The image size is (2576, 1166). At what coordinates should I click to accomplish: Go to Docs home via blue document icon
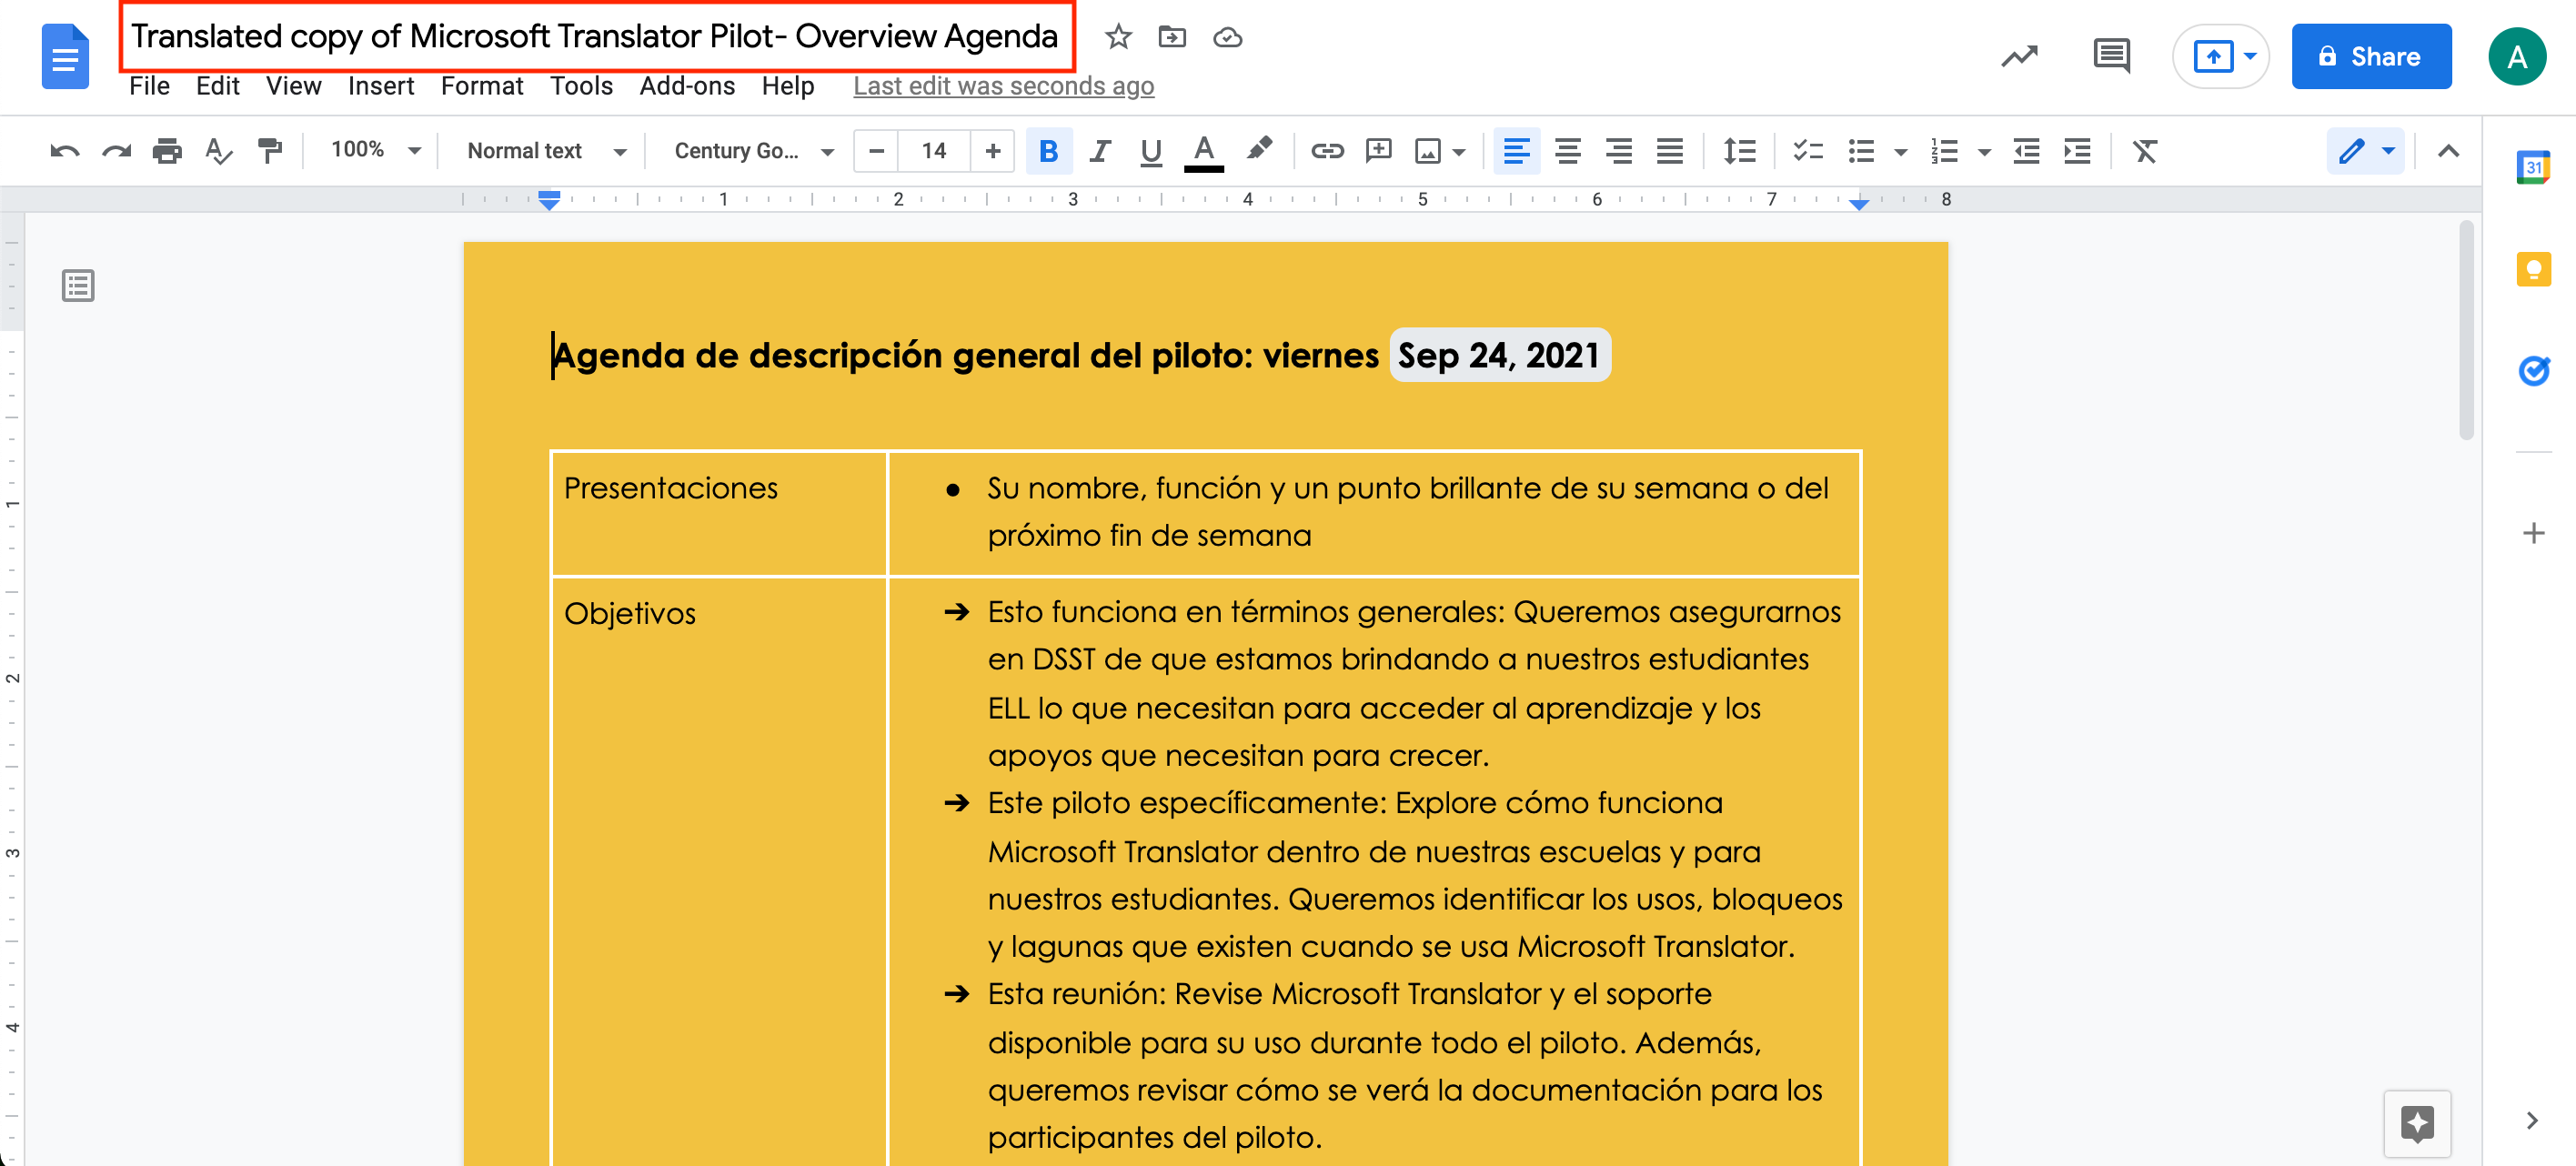pyautogui.click(x=65, y=57)
